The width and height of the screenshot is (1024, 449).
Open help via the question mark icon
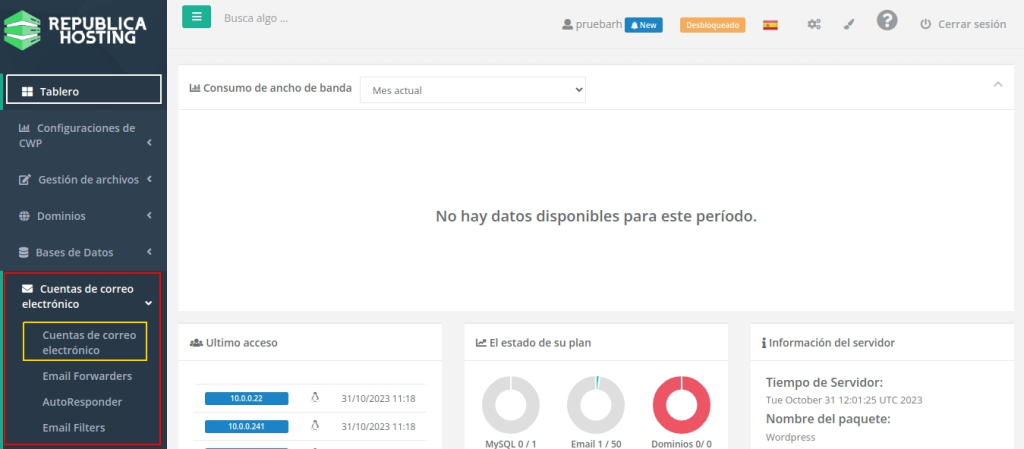click(886, 21)
